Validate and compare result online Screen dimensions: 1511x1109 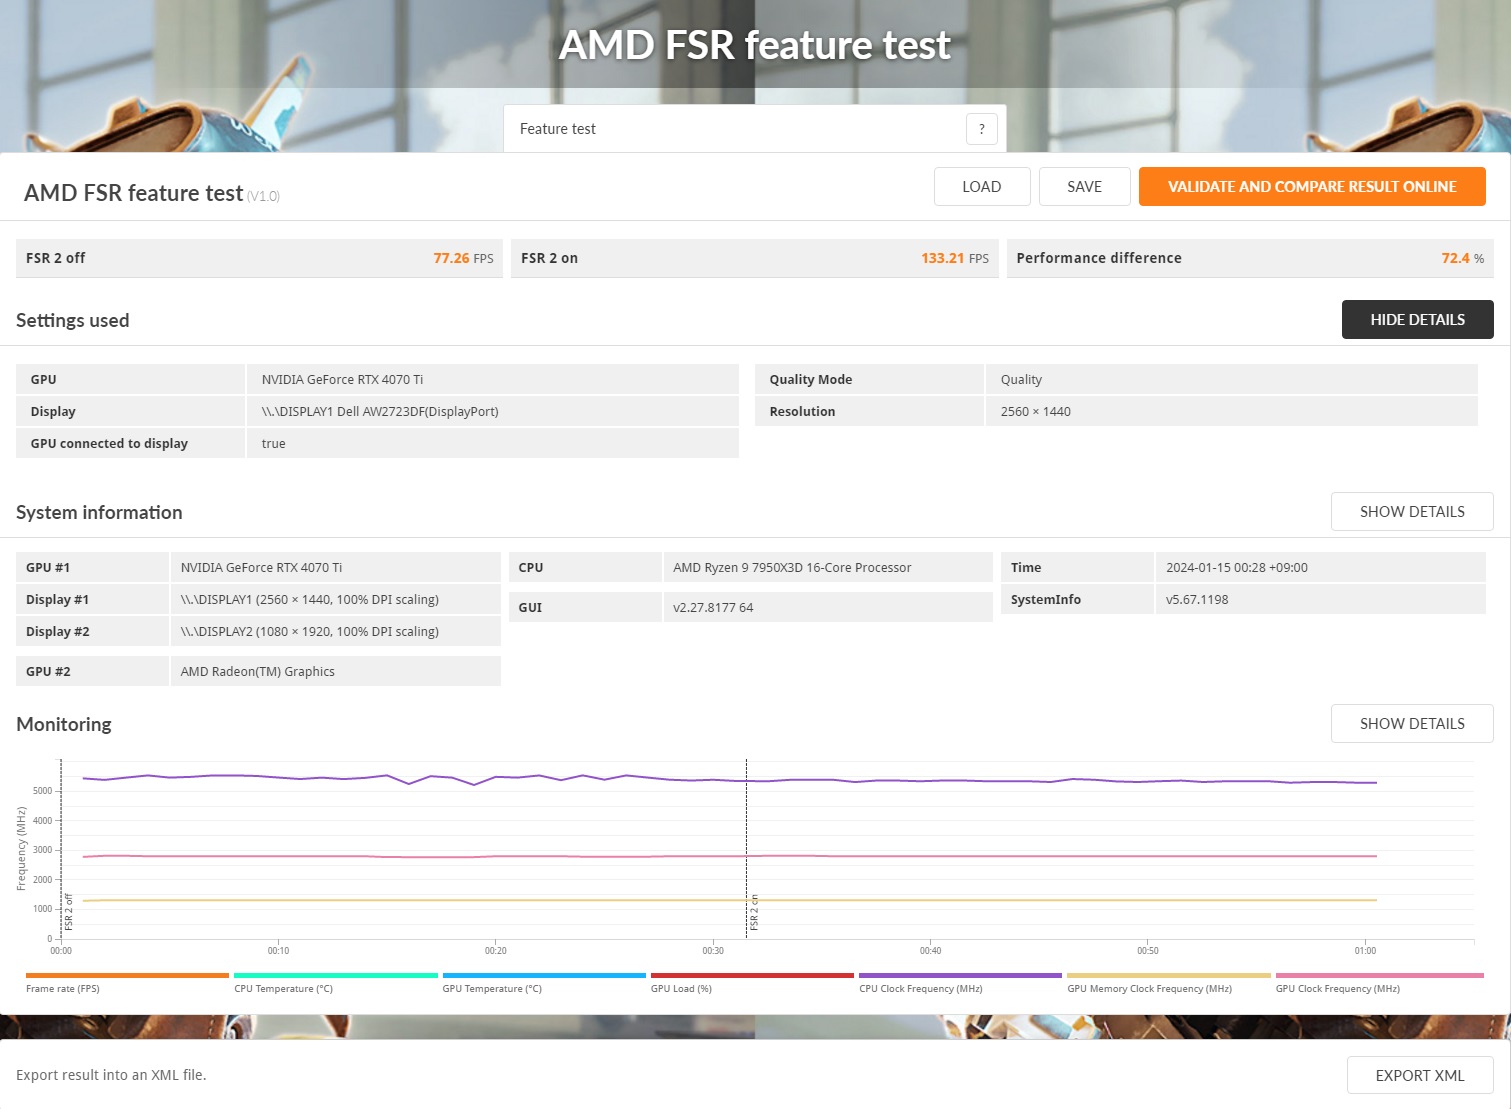(1312, 187)
